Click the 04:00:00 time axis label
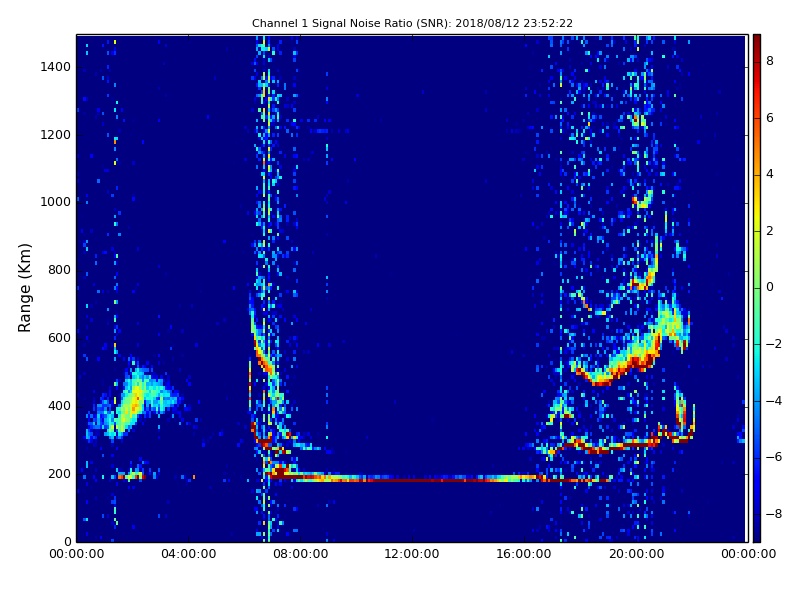800x600 pixels. pyautogui.click(x=189, y=554)
